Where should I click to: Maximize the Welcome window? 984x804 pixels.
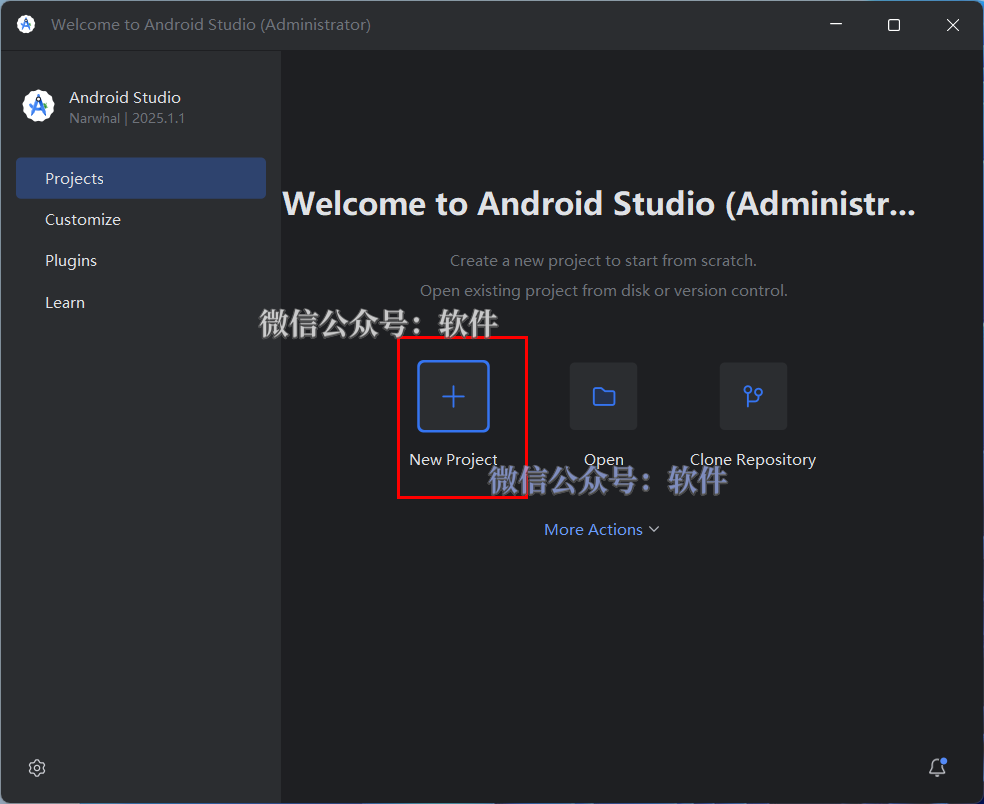click(x=894, y=24)
